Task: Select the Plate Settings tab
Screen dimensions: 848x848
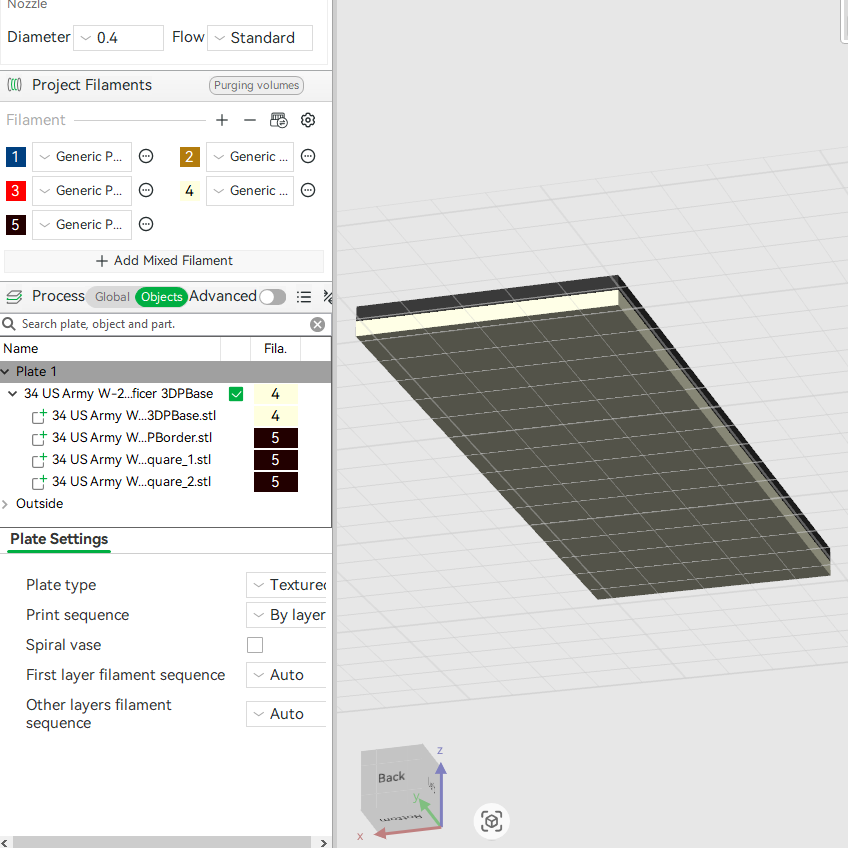Action: [59, 539]
